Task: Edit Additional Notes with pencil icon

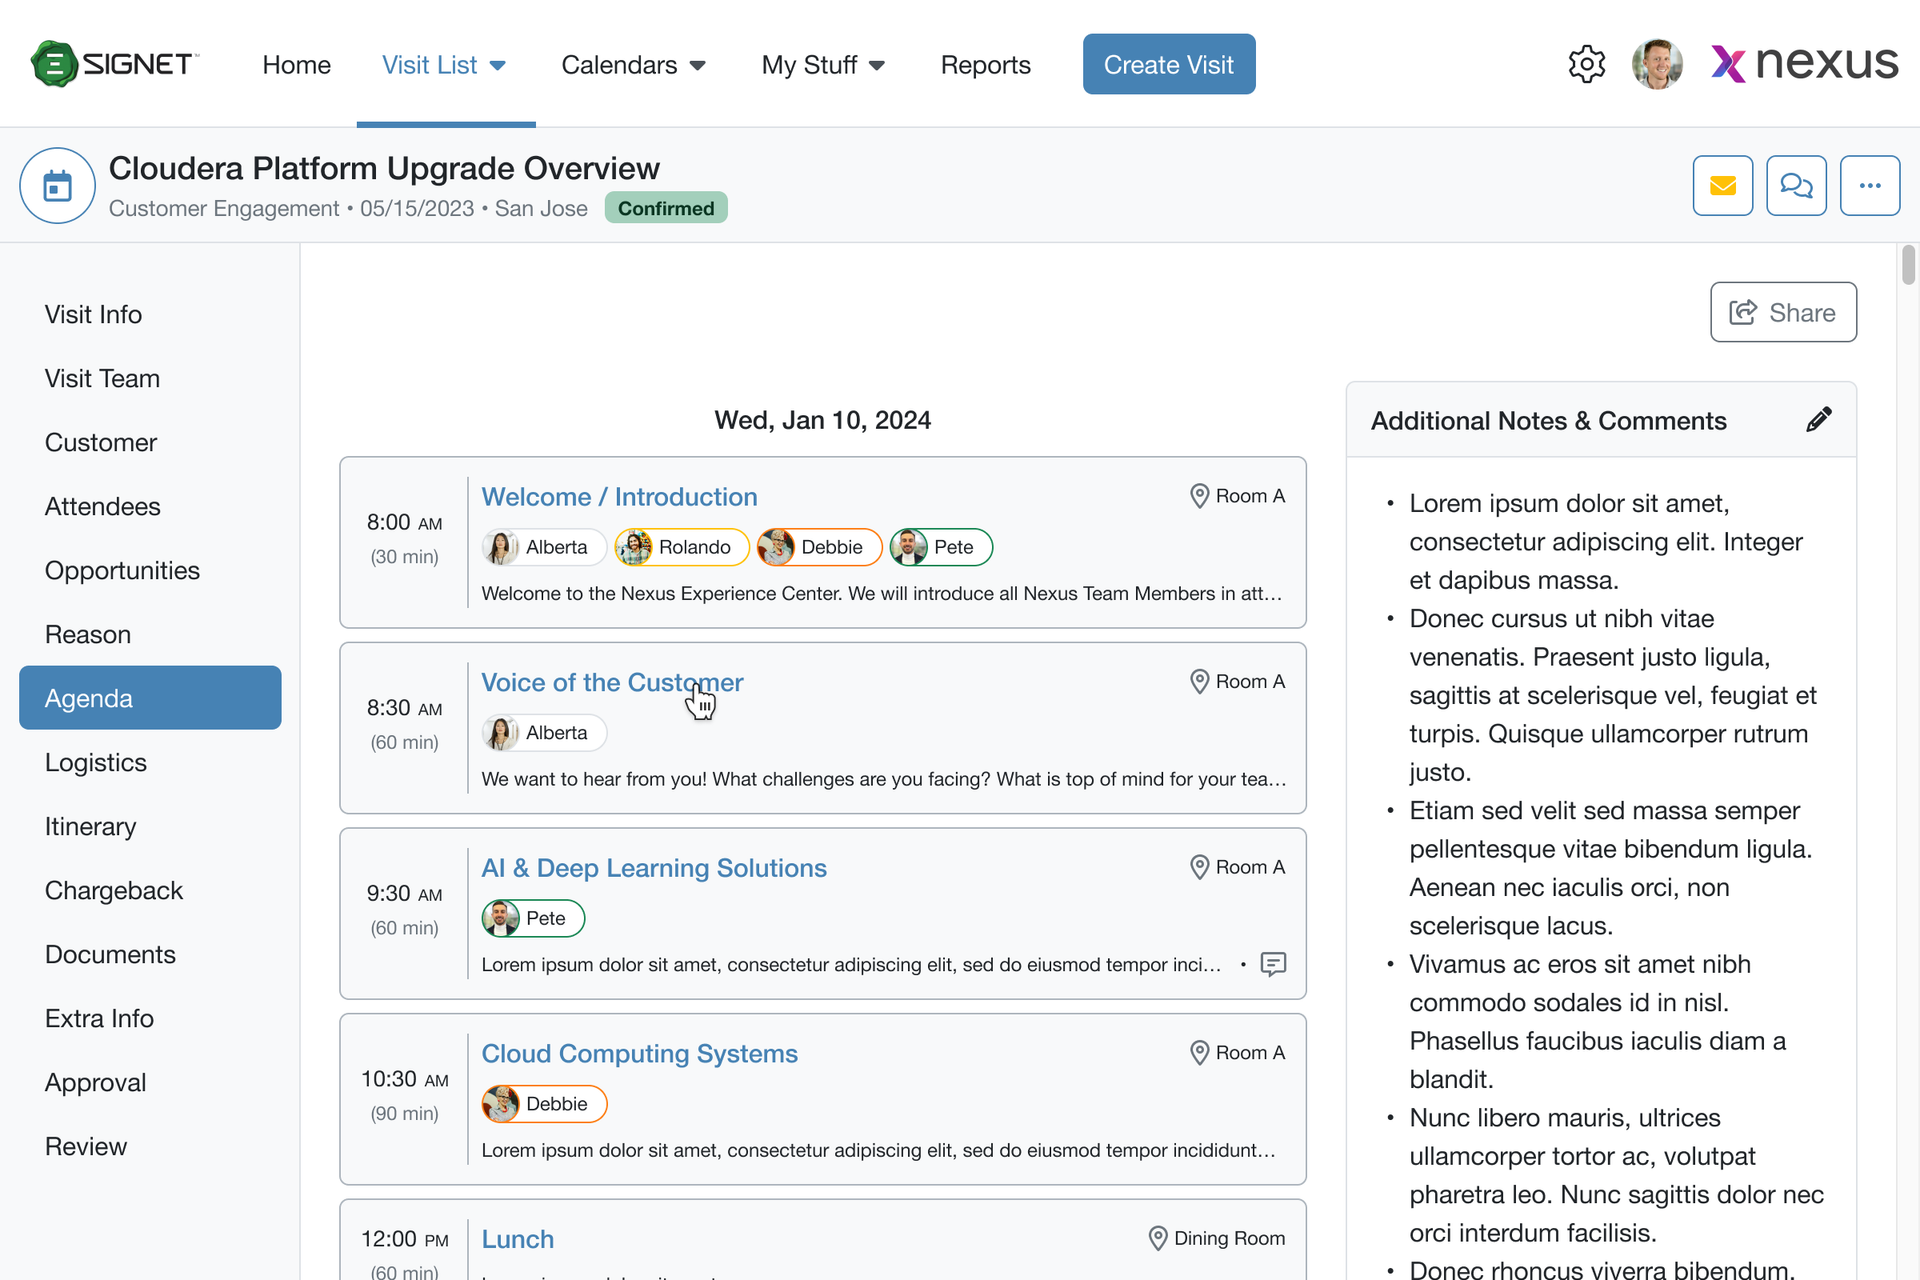Action: click(1819, 420)
